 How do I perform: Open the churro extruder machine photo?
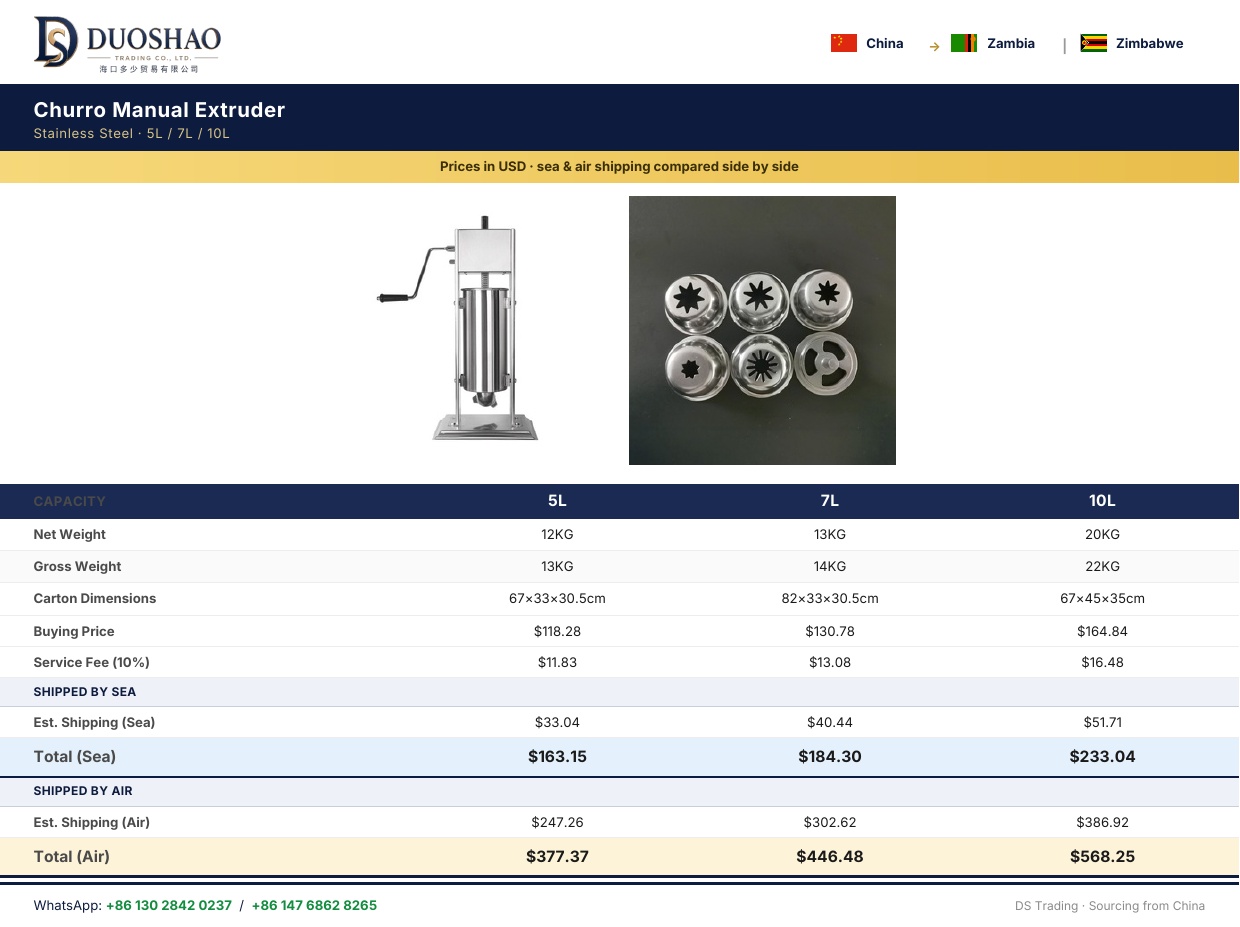click(457, 328)
